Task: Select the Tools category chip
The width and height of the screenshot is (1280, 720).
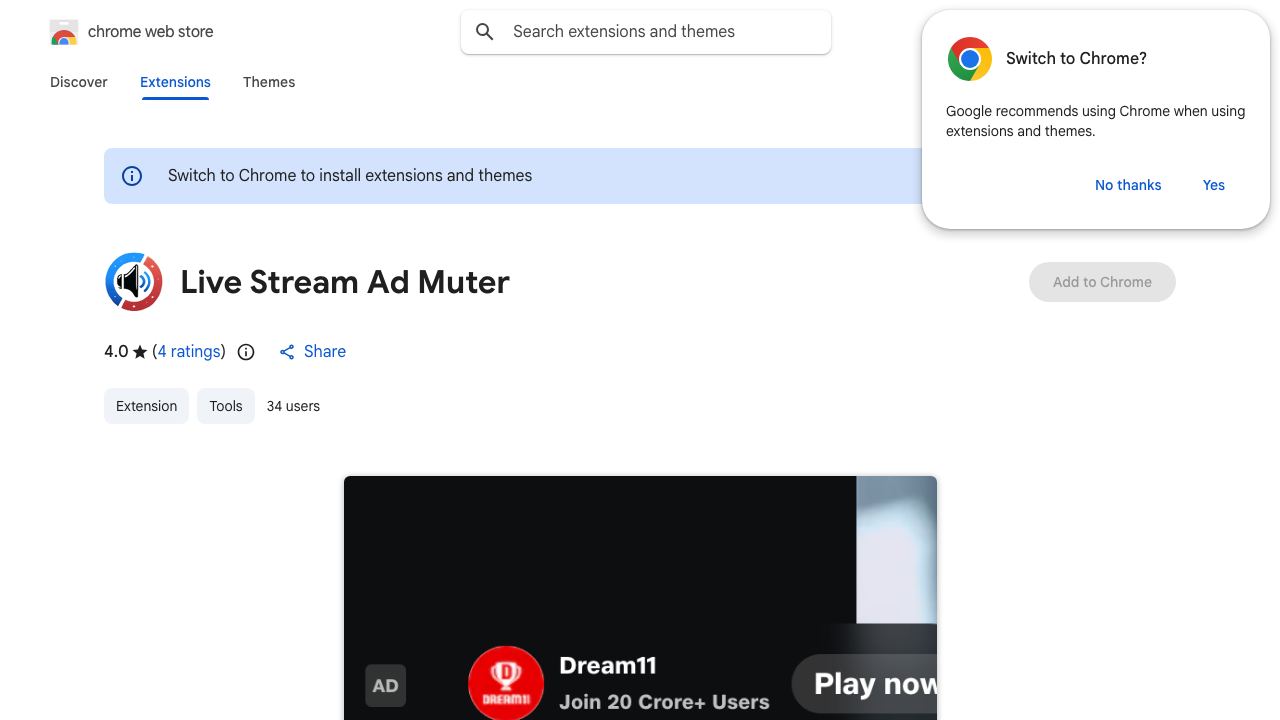Action: coord(226,406)
